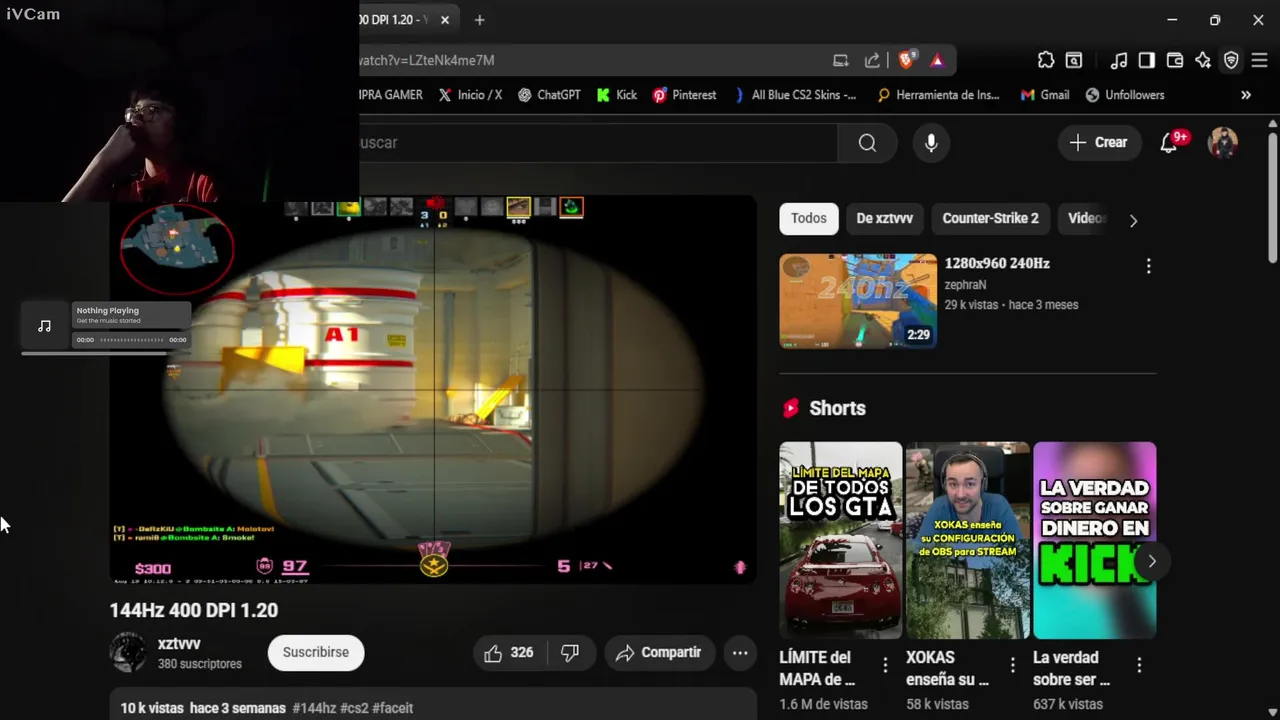Show more bookmarks with double chevron
Image resolution: width=1280 pixels, height=720 pixels.
tap(1246, 95)
